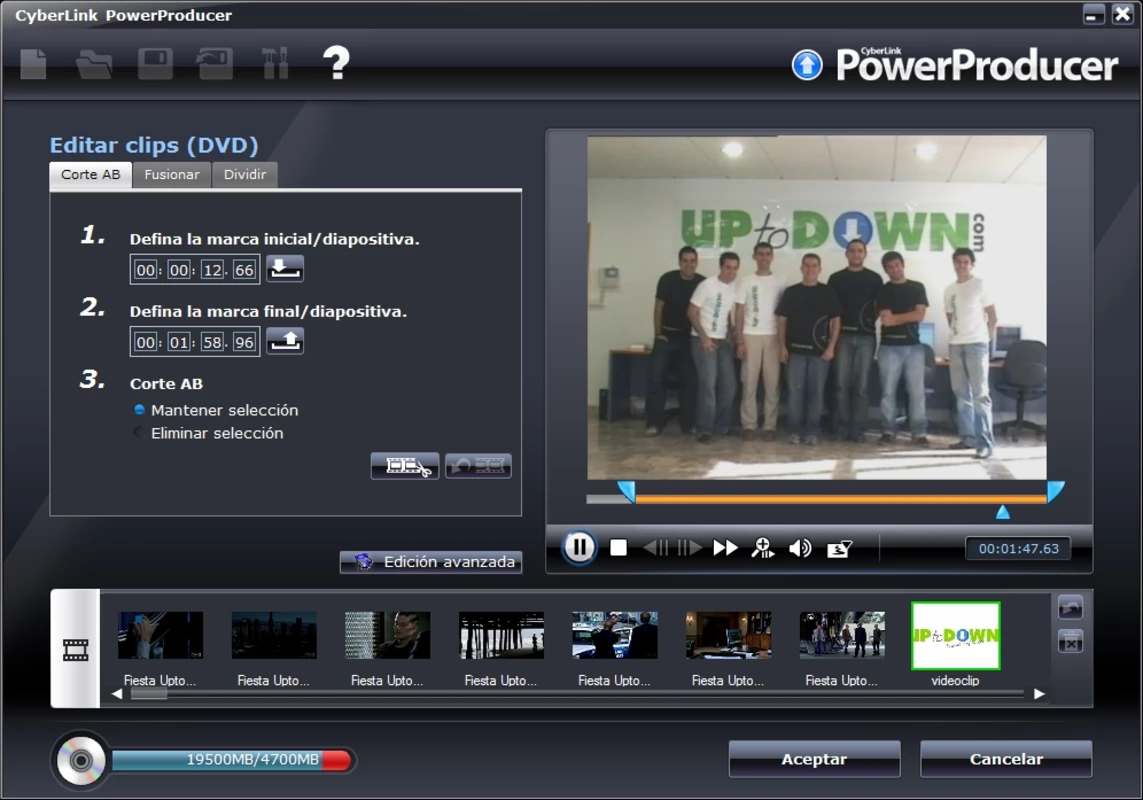The height and width of the screenshot is (800, 1143).
Task: Select the Eliminar selección option
Action: 209,433
